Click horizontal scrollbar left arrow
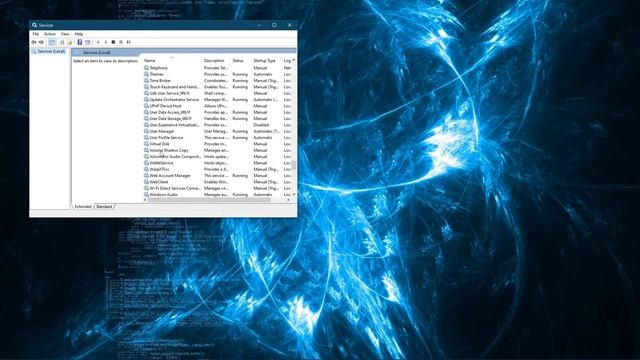 point(146,200)
